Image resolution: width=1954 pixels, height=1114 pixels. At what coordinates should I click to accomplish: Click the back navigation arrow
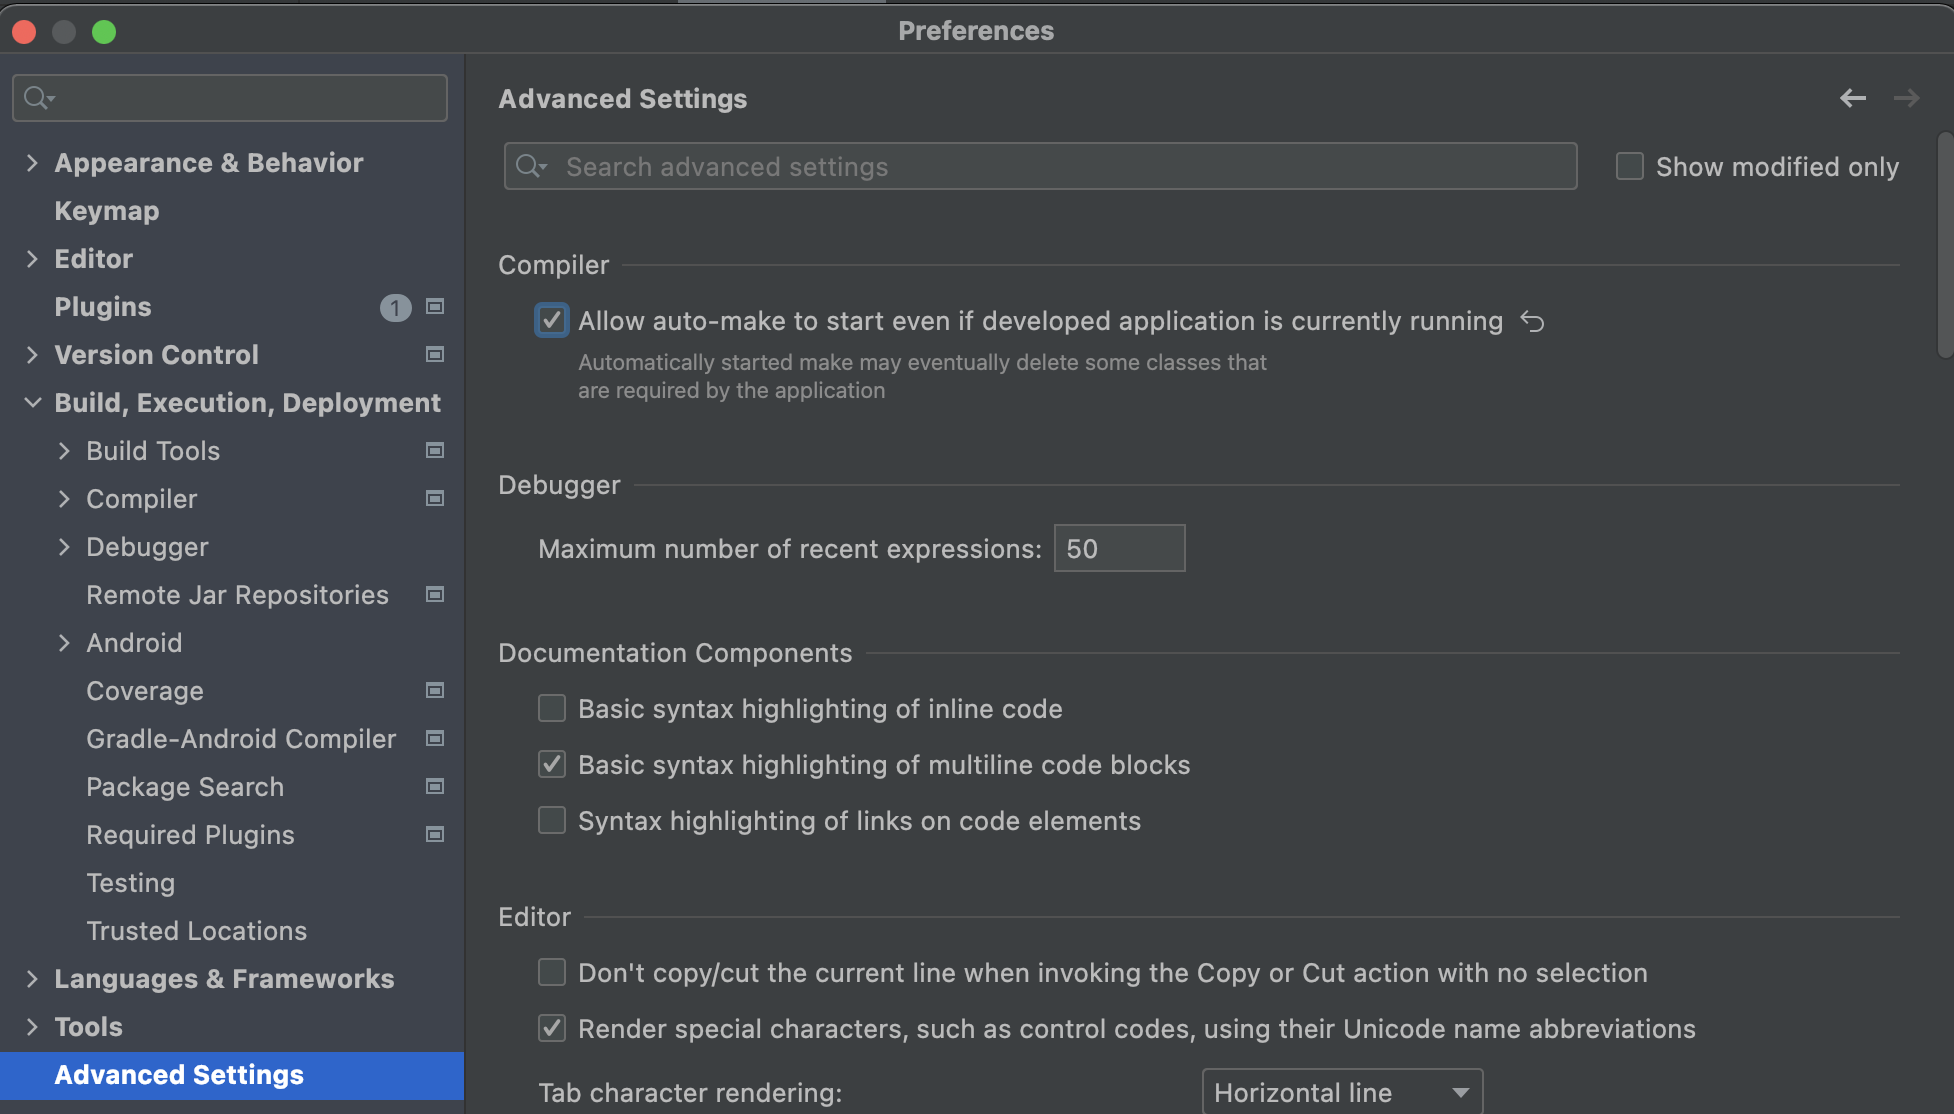pos(1852,98)
